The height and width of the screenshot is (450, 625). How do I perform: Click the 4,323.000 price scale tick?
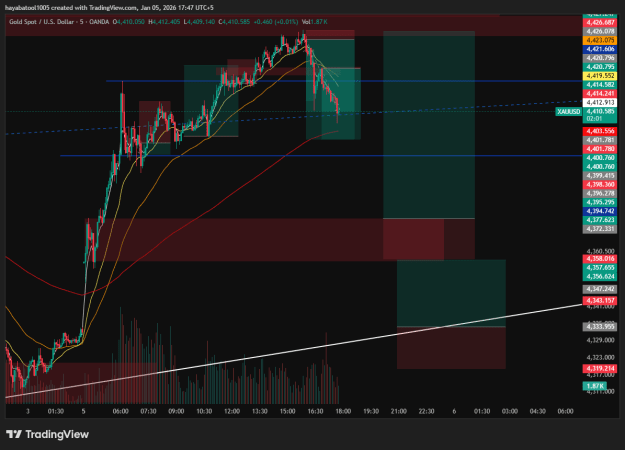click(x=600, y=358)
